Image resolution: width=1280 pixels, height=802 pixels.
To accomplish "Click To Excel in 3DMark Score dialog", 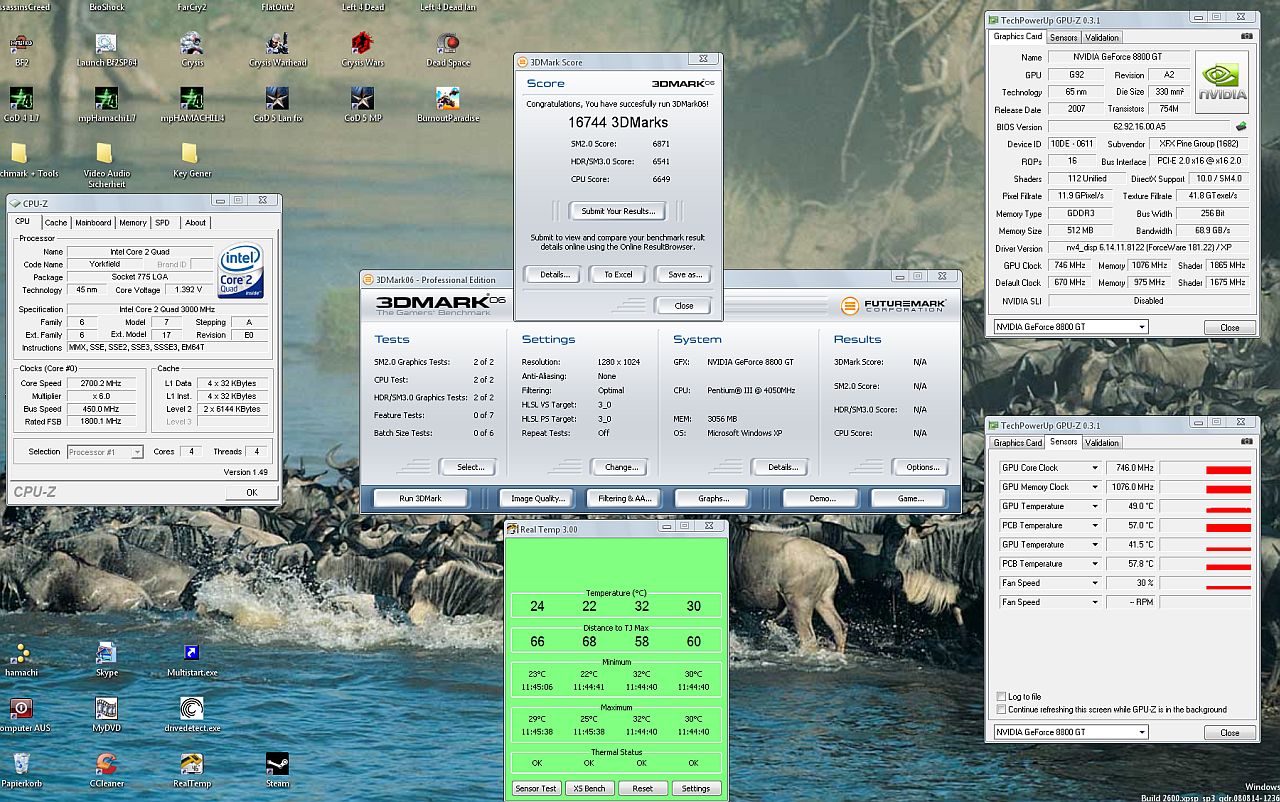I will [x=618, y=274].
